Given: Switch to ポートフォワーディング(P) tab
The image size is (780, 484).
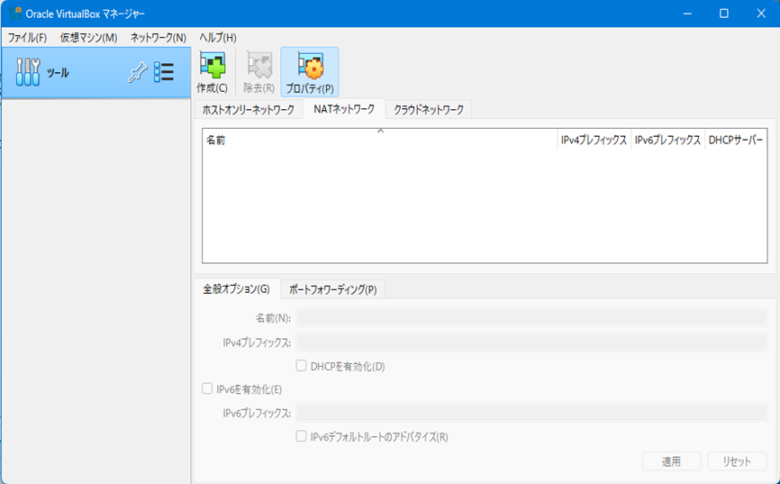Looking at the screenshot, I should coord(333,290).
